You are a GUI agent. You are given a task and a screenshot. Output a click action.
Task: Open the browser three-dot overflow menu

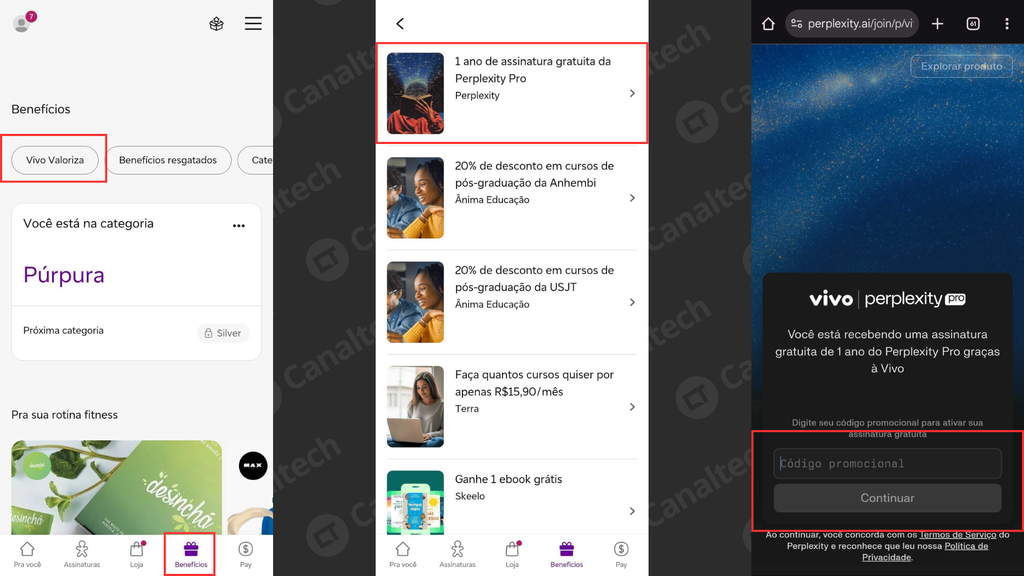pyautogui.click(x=1006, y=24)
